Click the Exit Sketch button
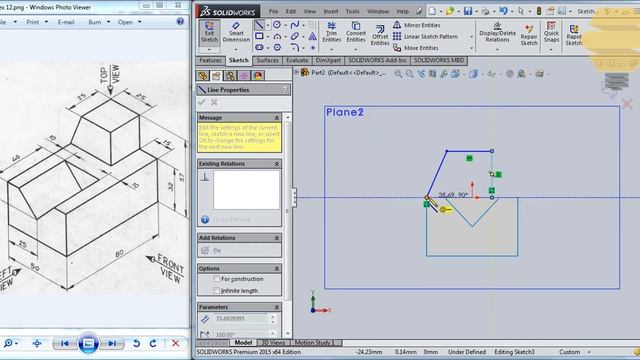The width and height of the screenshot is (640, 360). coord(209,32)
